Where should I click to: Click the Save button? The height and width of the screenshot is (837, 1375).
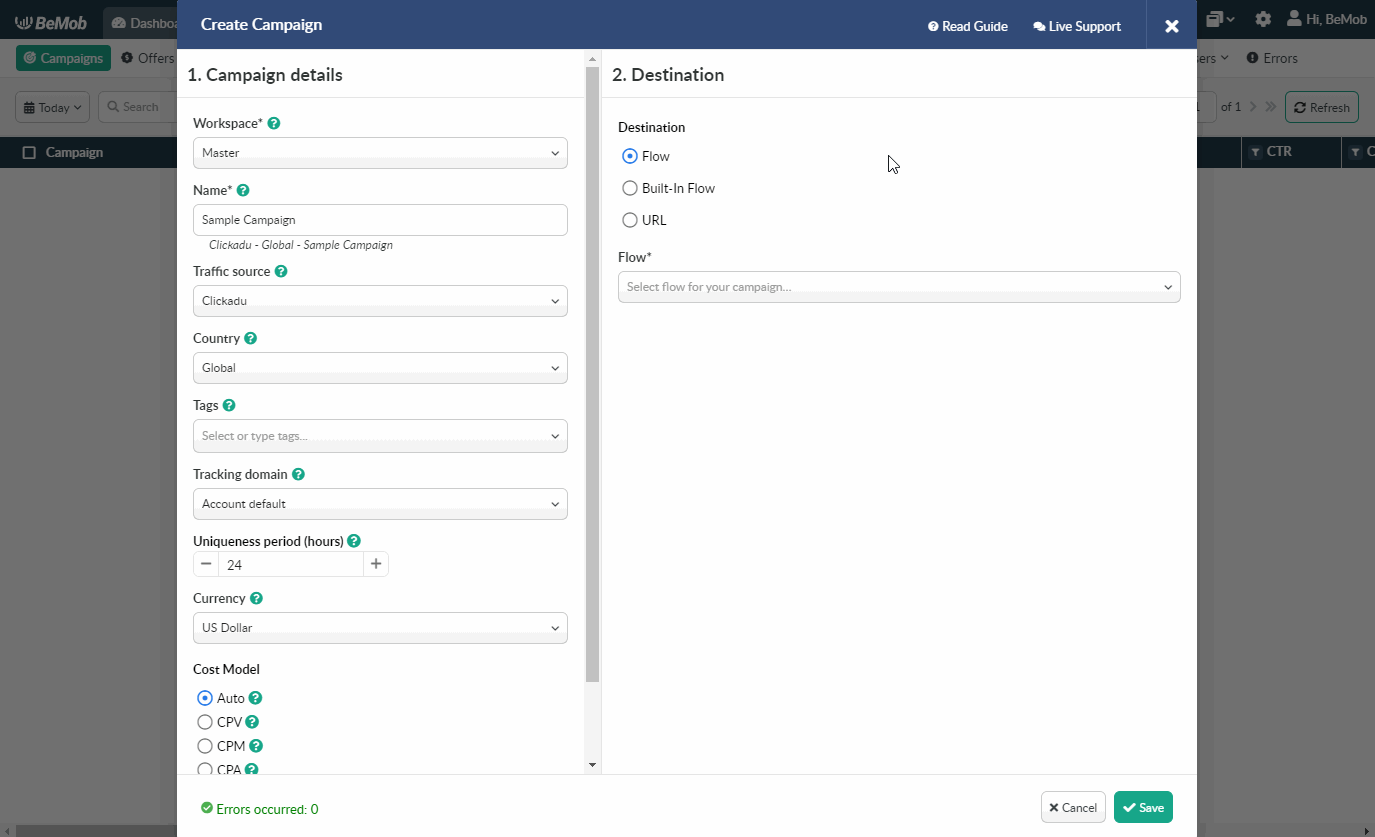[x=1143, y=807]
